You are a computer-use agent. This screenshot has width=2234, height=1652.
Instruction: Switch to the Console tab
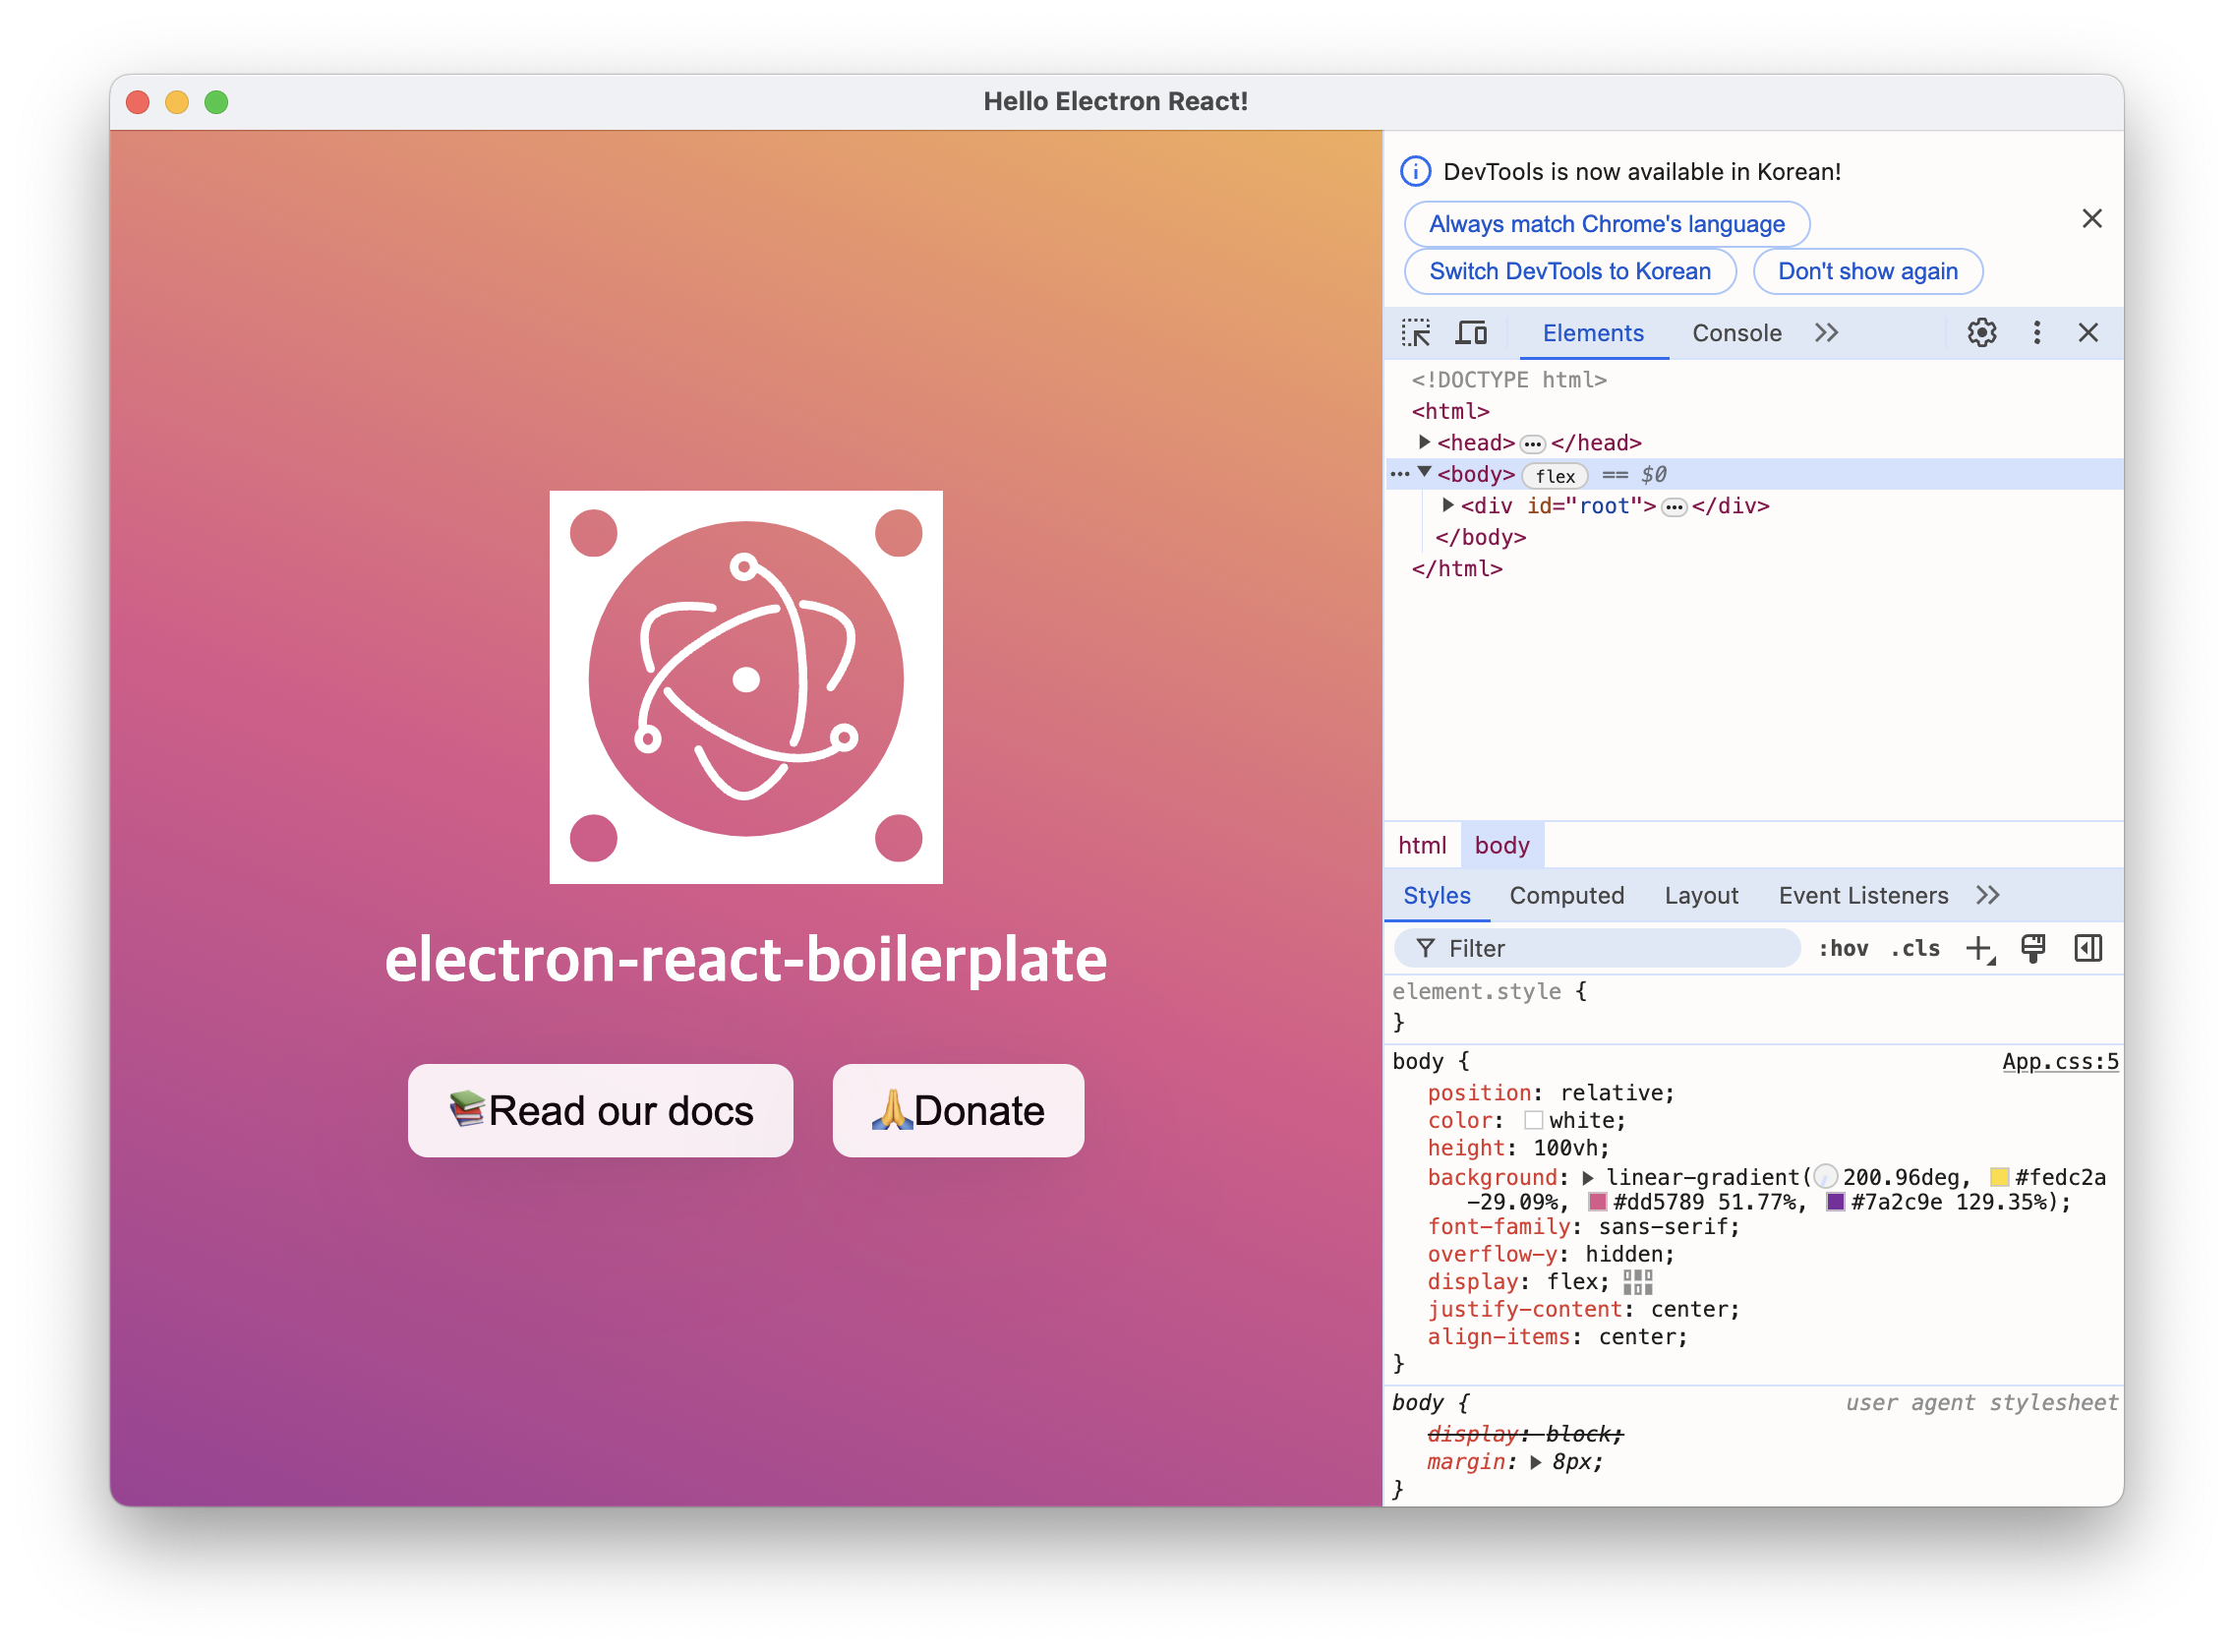coord(1736,333)
